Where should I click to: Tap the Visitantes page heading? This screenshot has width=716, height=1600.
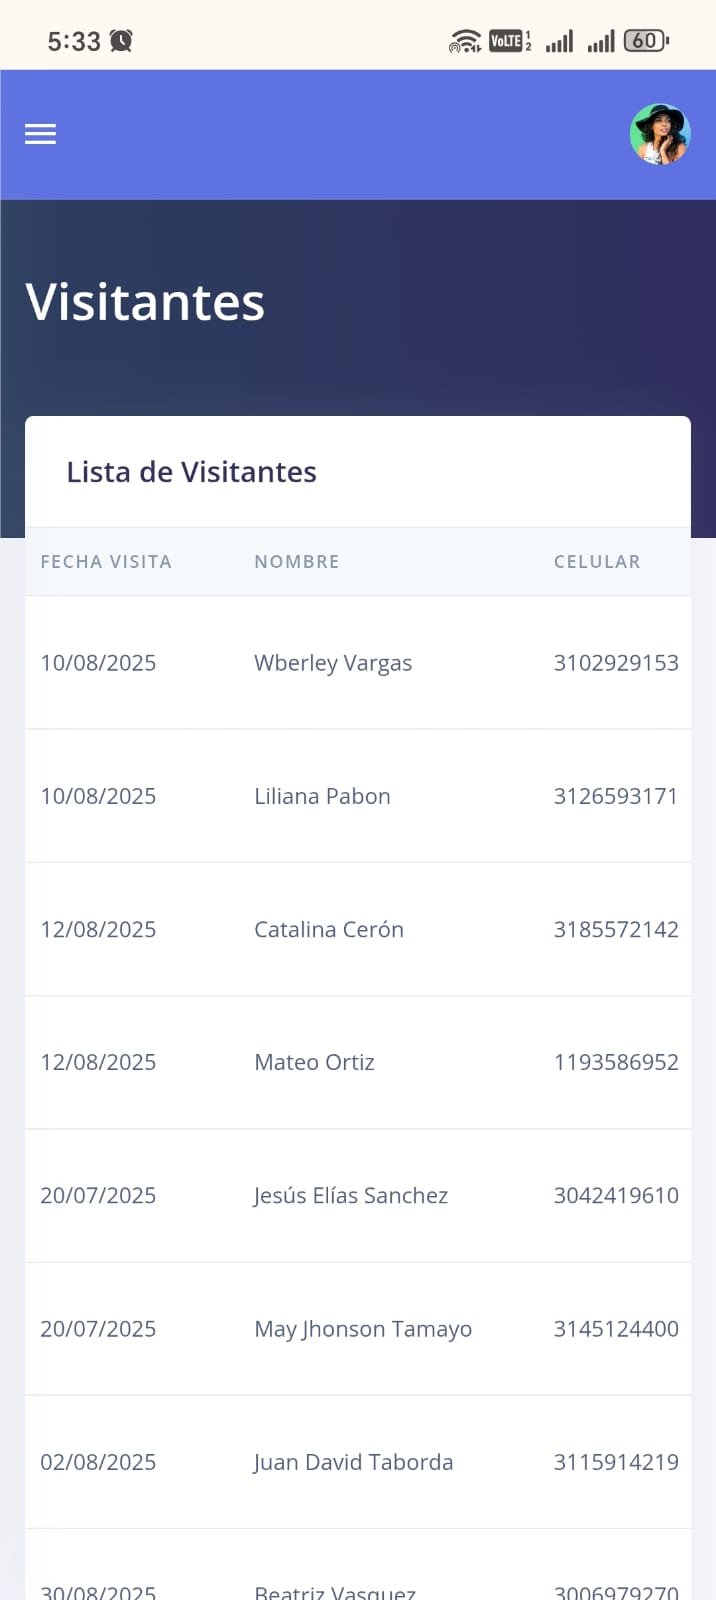click(145, 302)
